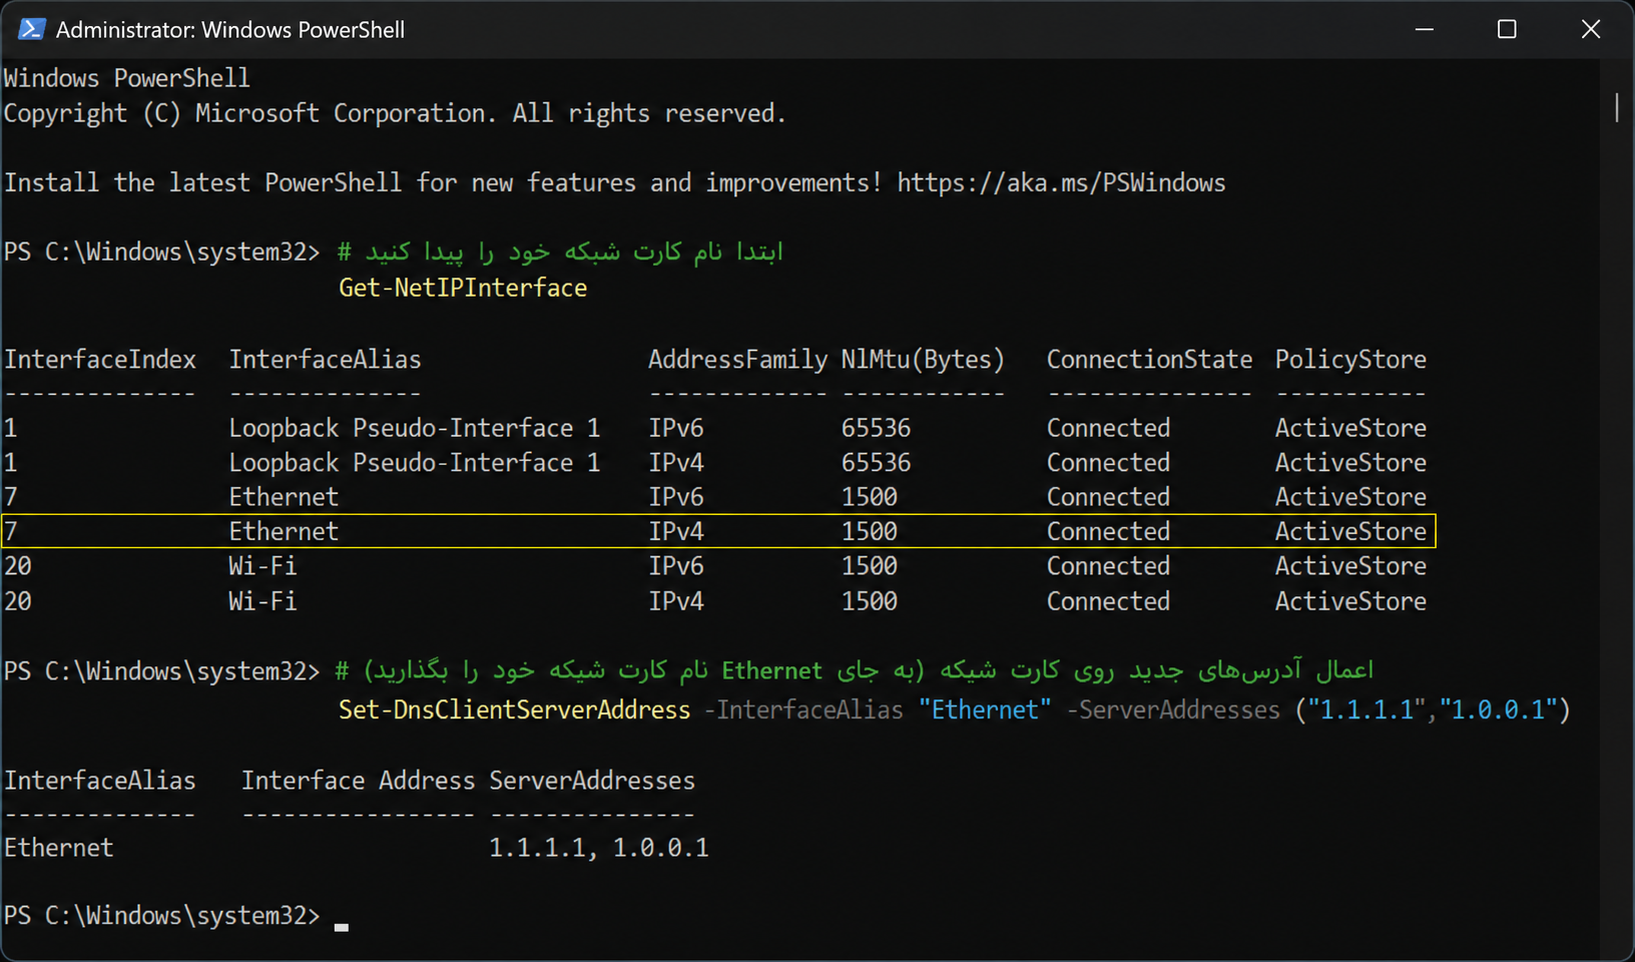Click IPv6 in the Ethernet row

[676, 497]
